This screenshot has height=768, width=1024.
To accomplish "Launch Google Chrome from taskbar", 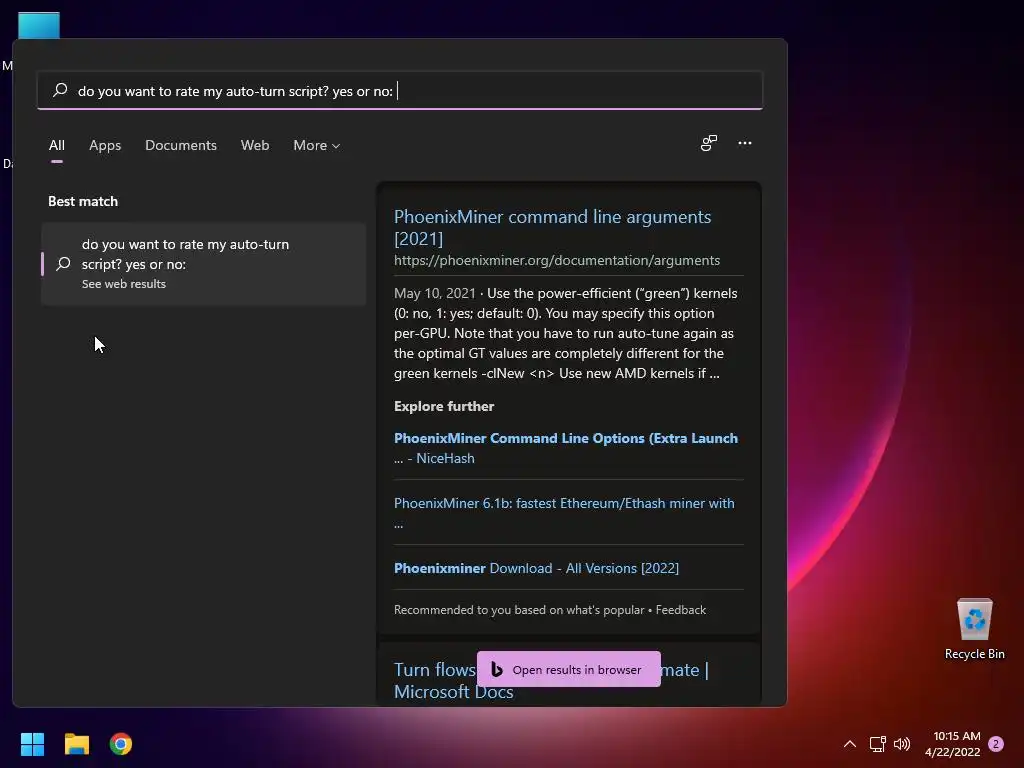I will [x=121, y=744].
